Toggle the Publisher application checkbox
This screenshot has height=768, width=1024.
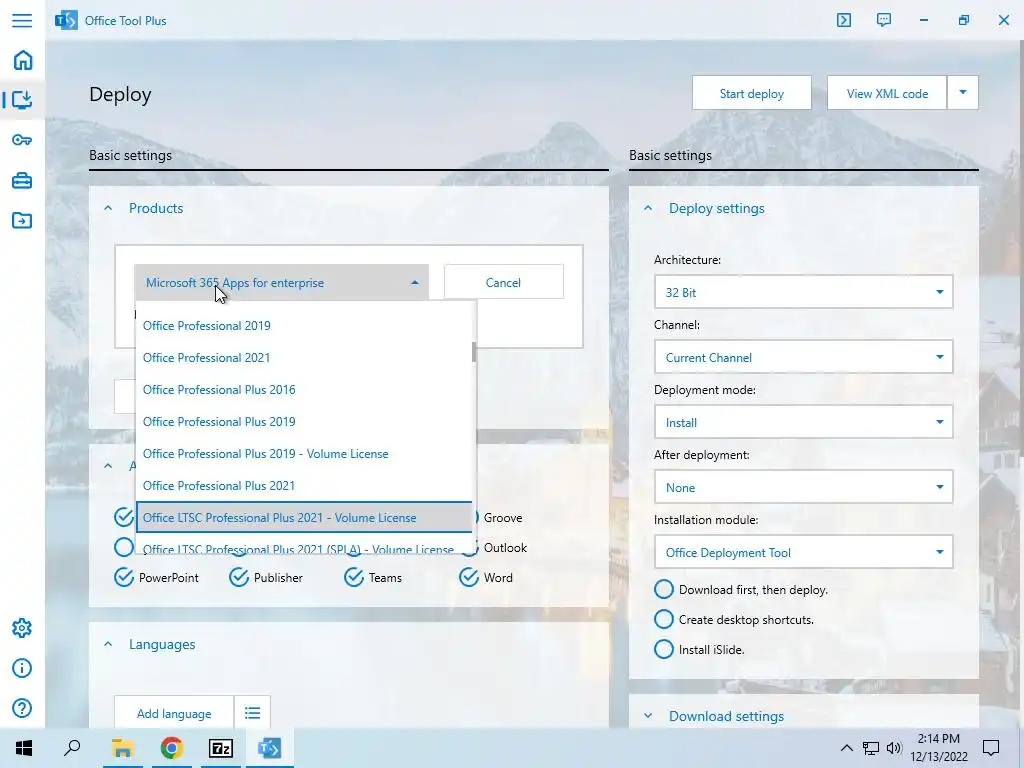pyautogui.click(x=239, y=577)
